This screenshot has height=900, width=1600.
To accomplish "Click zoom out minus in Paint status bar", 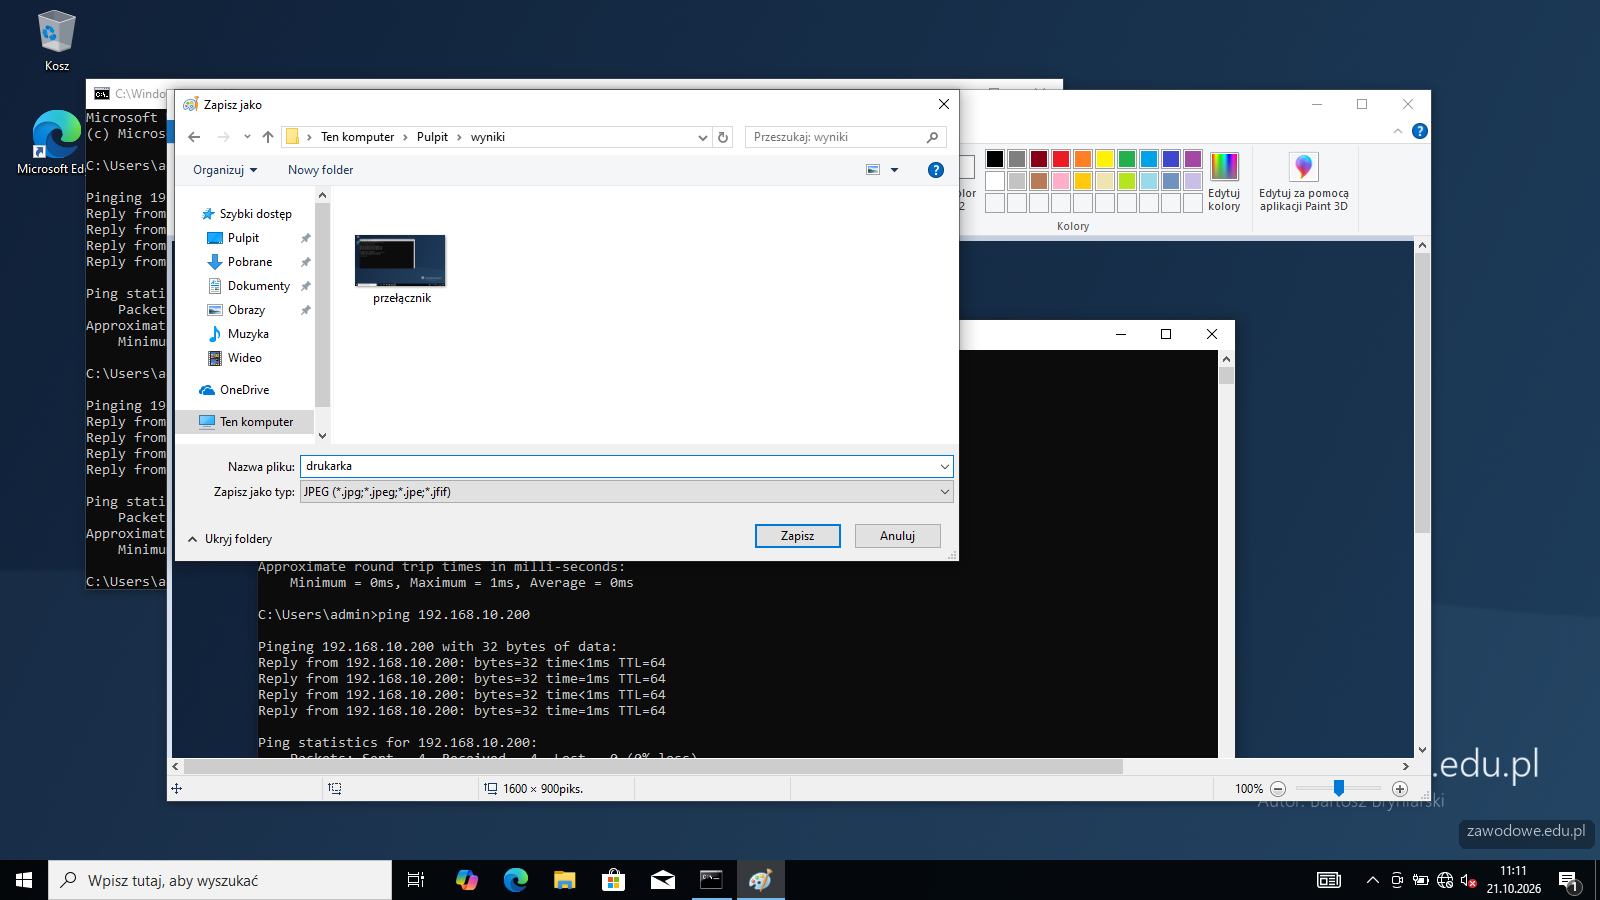I will (x=1278, y=789).
